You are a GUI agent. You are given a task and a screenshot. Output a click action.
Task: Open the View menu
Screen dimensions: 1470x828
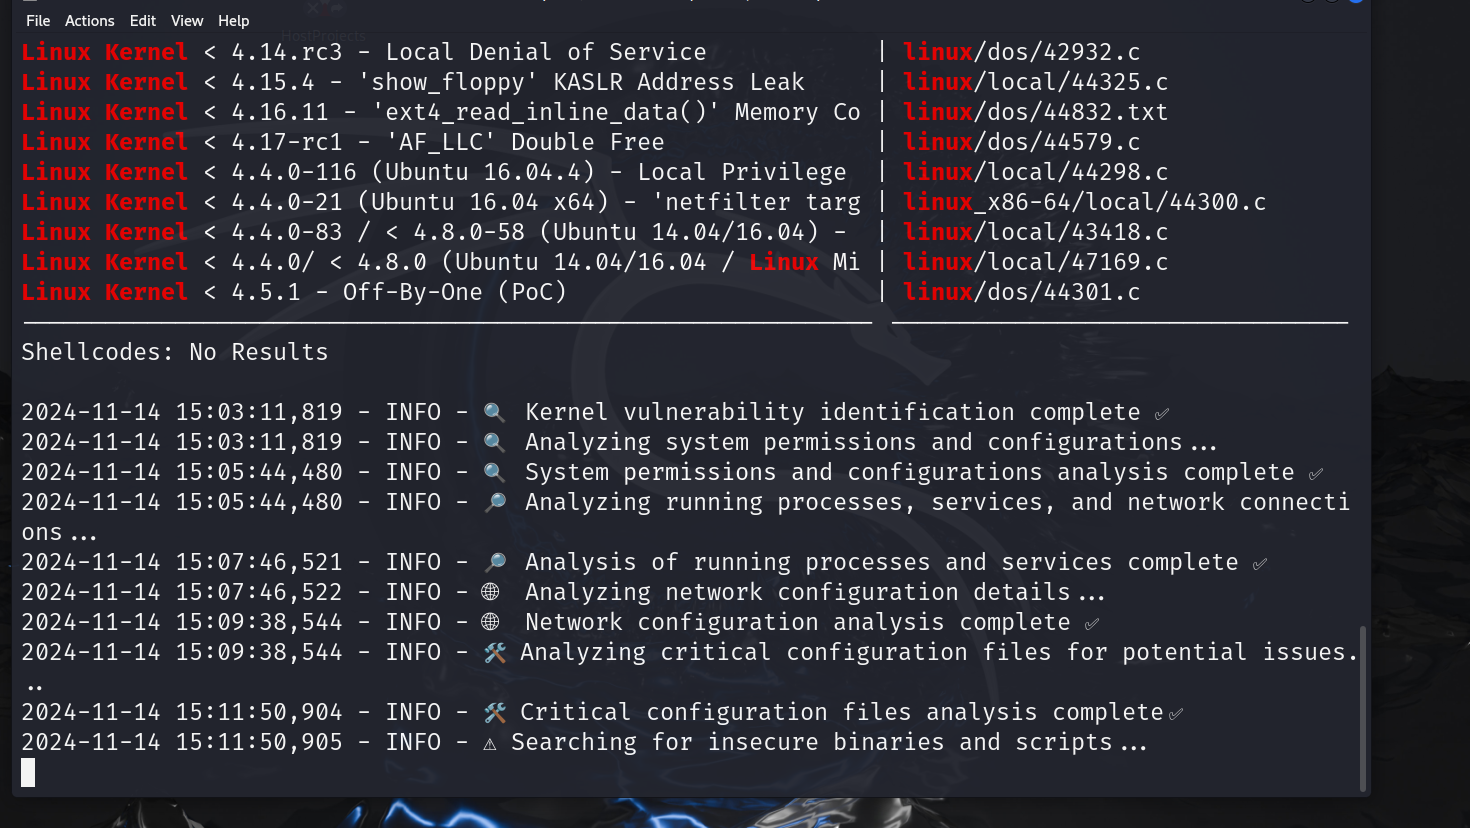click(x=187, y=20)
